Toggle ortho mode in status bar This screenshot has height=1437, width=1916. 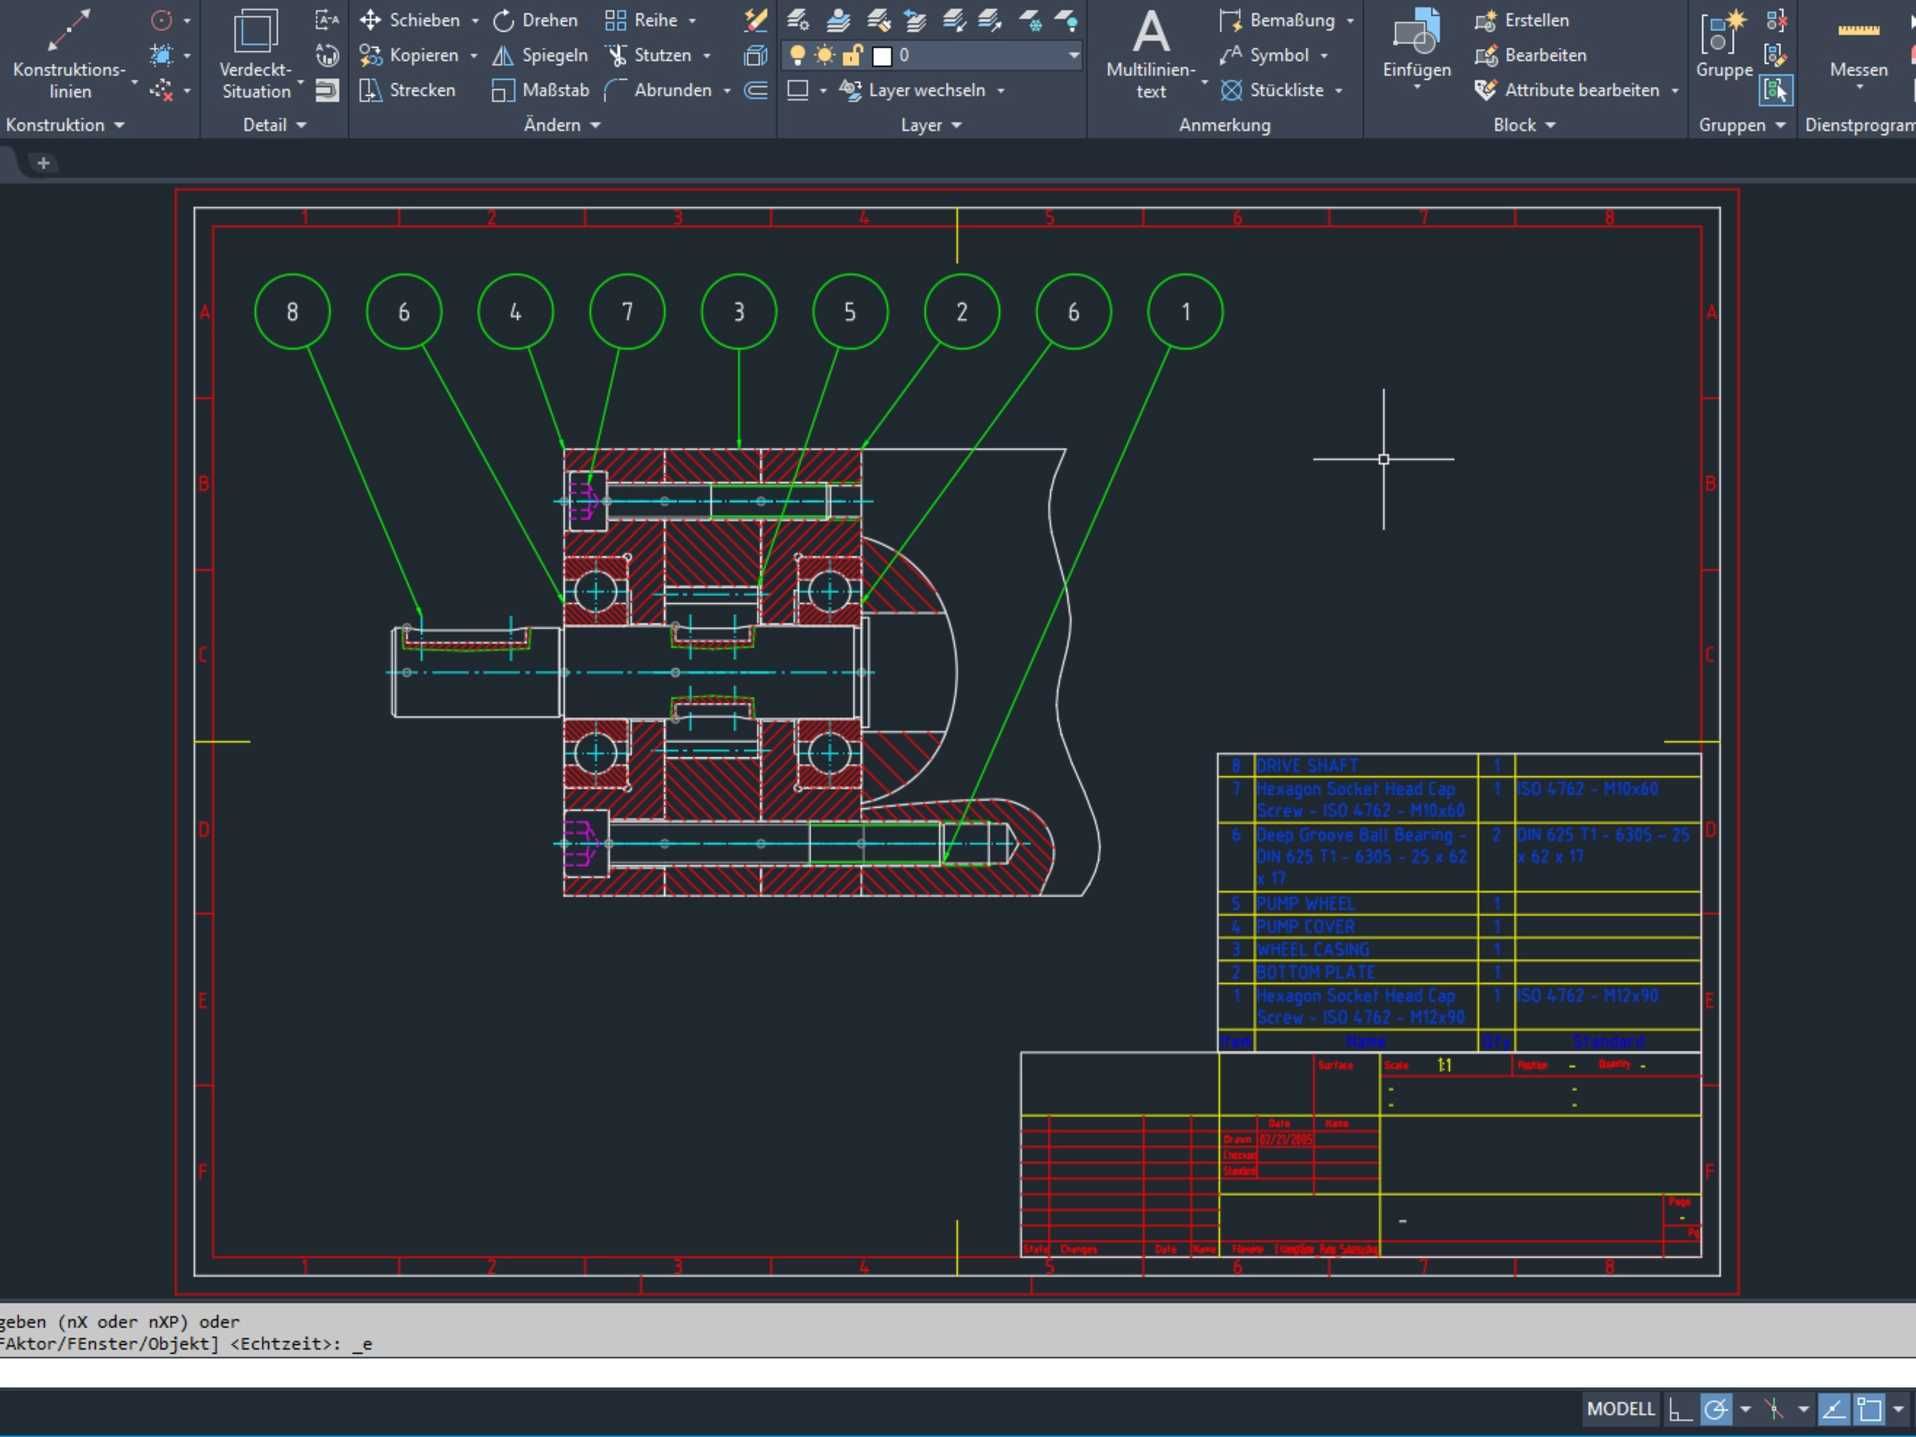coord(1680,1409)
